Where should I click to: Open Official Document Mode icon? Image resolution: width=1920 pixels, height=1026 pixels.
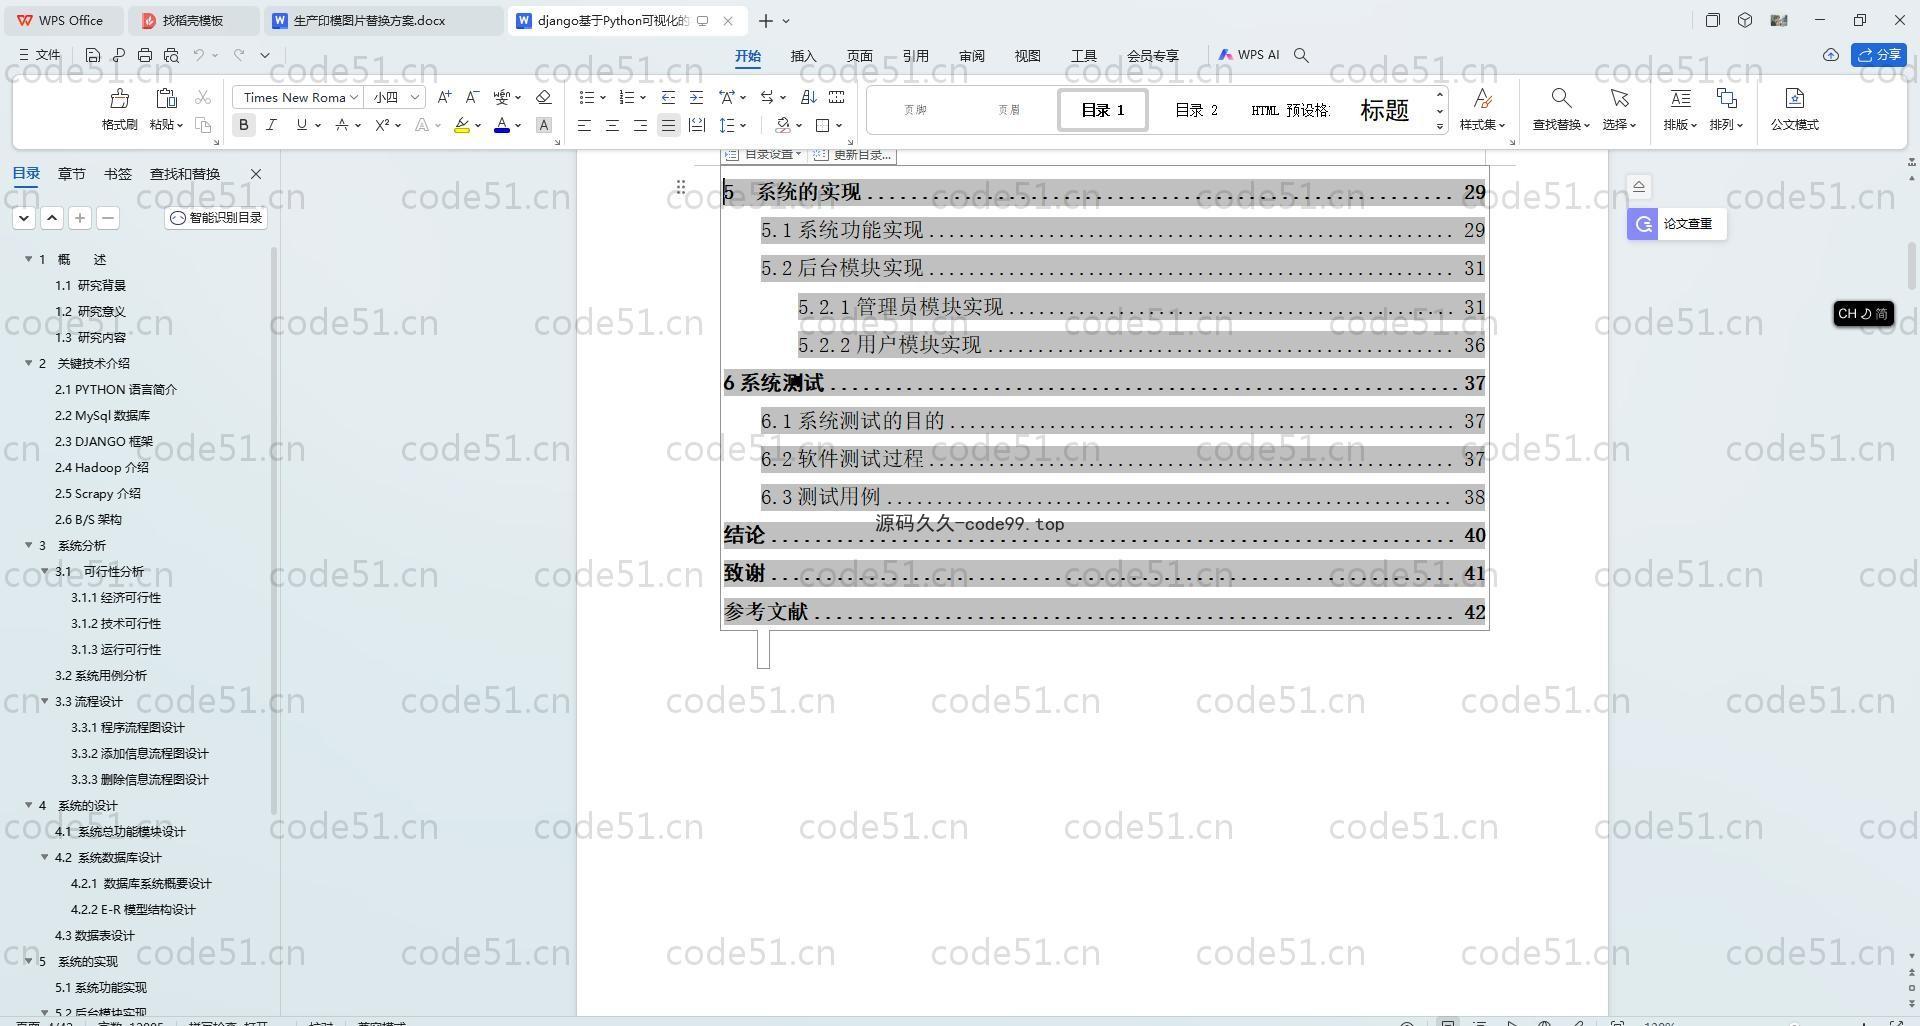tap(1794, 98)
